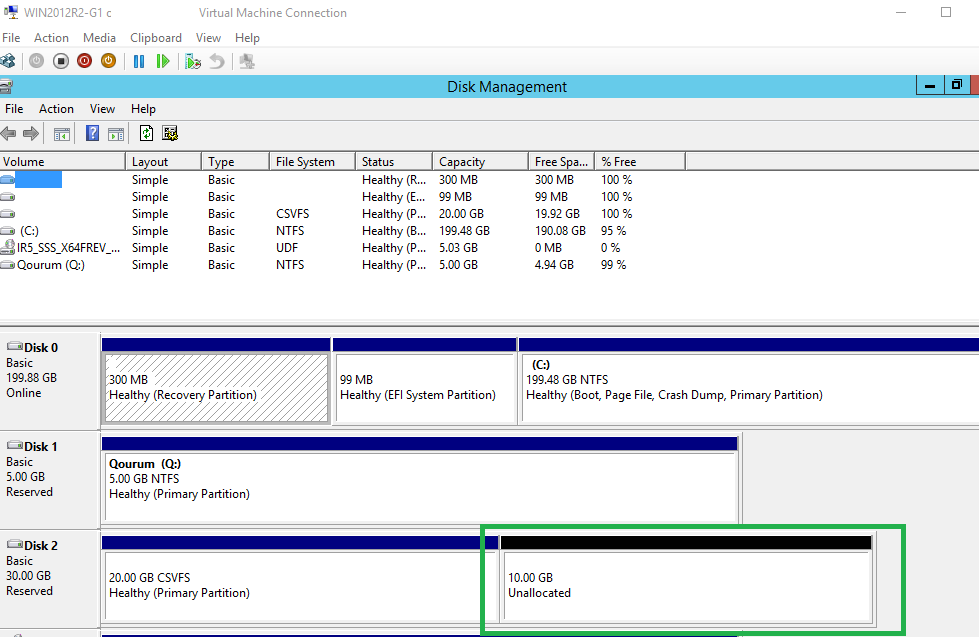Show or hide the console tree pane
This screenshot has height=637, width=979.
pyautogui.click(x=61, y=133)
